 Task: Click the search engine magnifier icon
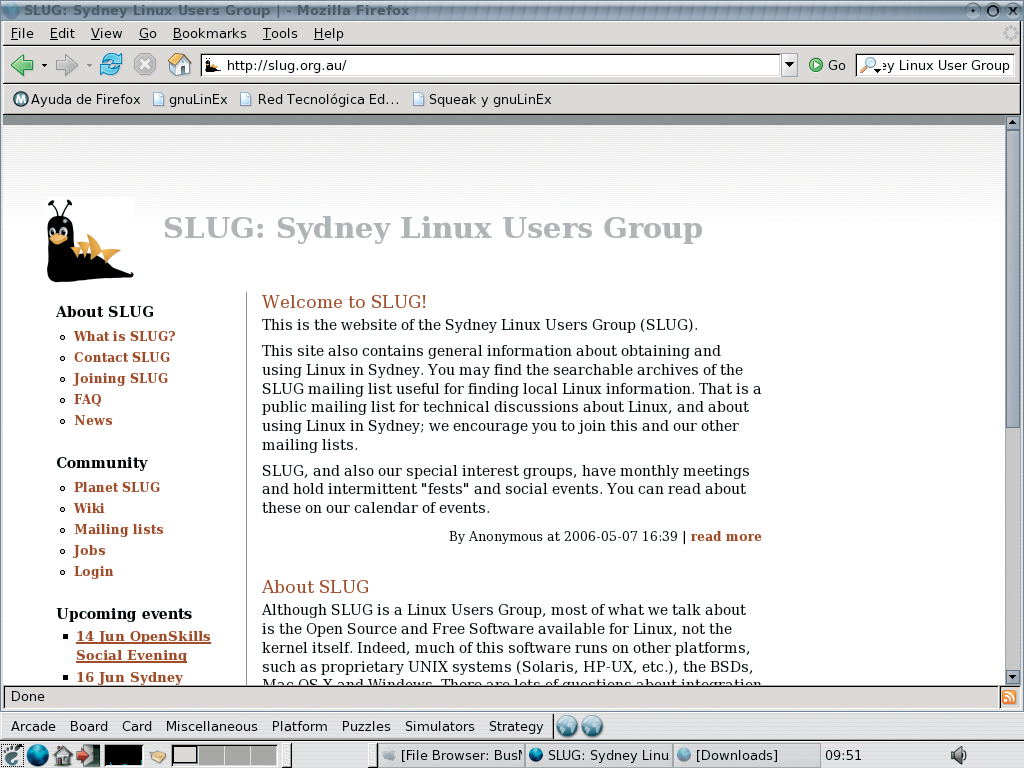tap(869, 65)
